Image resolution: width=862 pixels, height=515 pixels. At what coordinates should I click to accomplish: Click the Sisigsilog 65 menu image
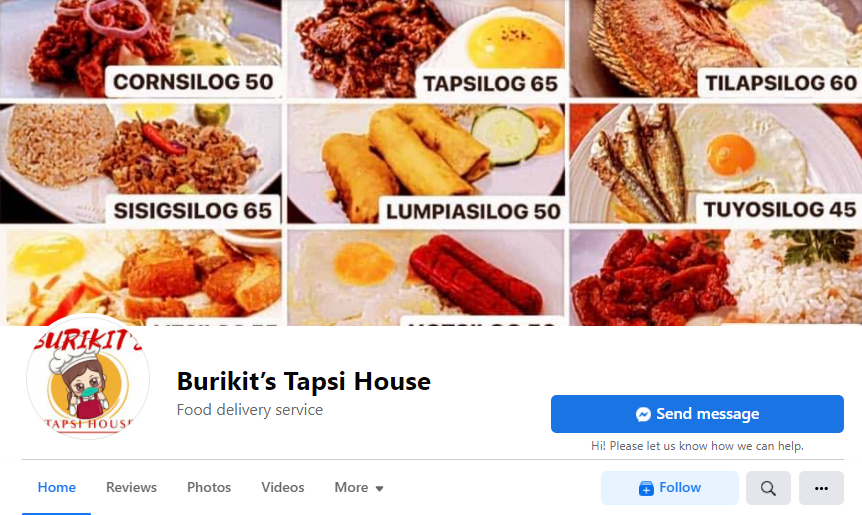click(141, 164)
